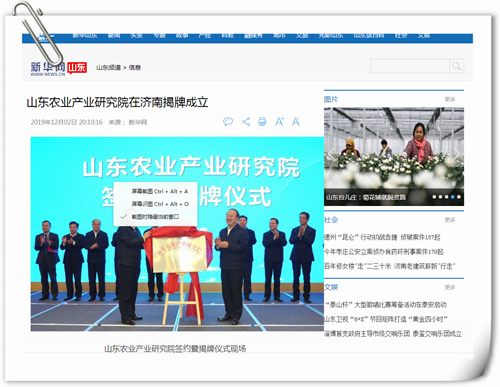Toggle 截图时隐藏当前窗口 checked option
500x387 pixels.
(155, 217)
